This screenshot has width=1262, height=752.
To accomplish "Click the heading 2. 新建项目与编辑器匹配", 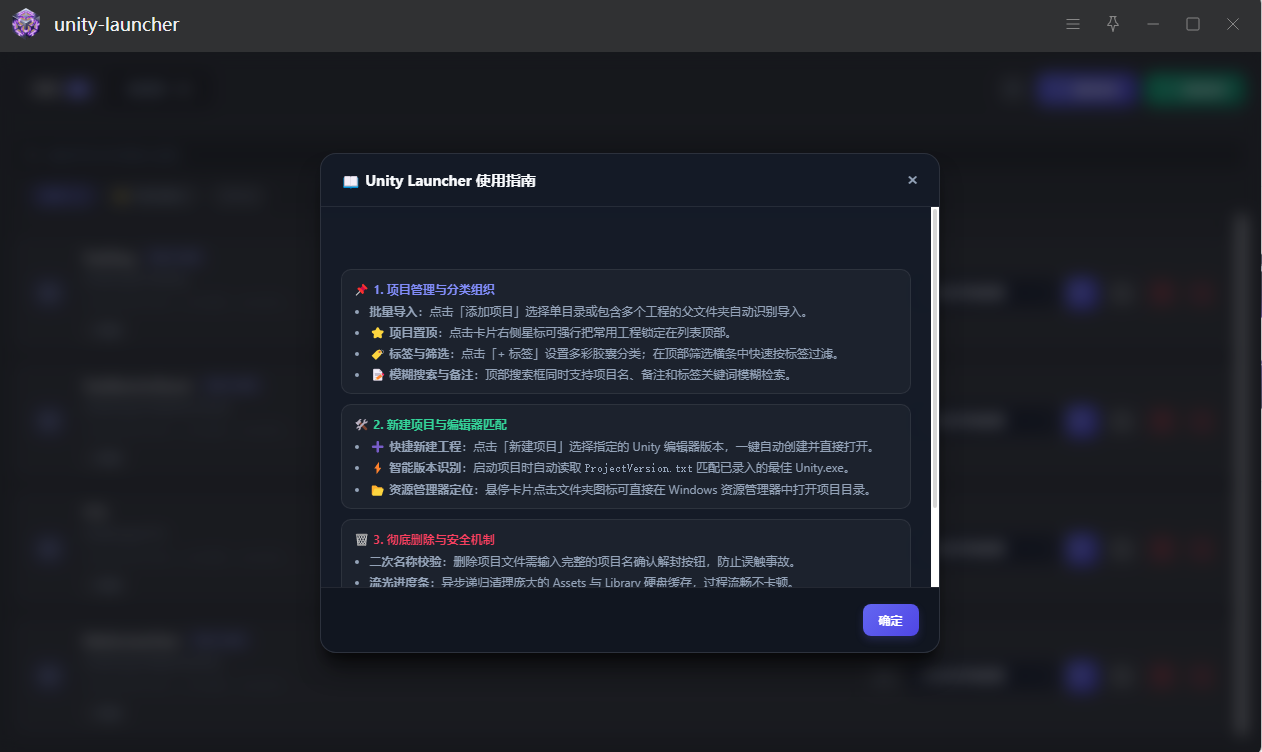I will tap(440, 425).
